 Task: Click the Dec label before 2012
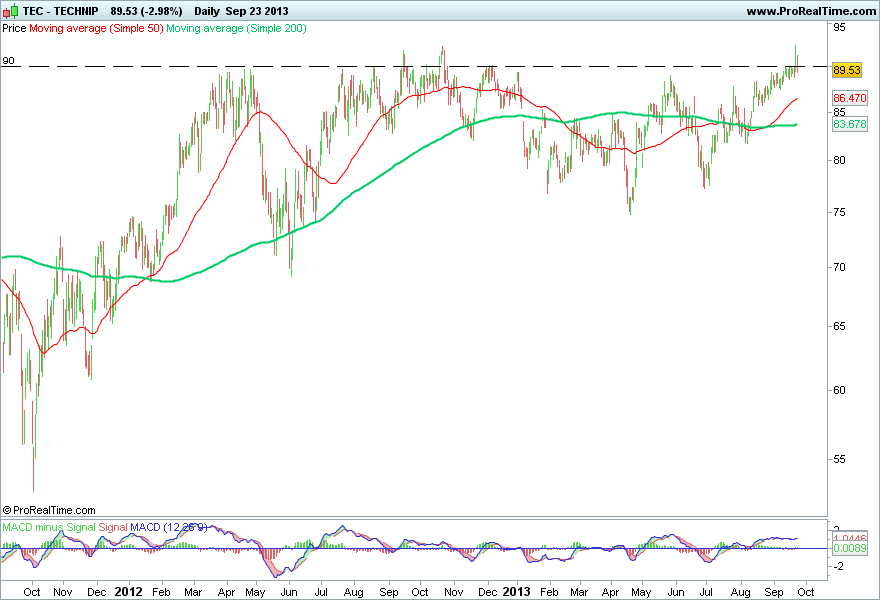click(97, 592)
